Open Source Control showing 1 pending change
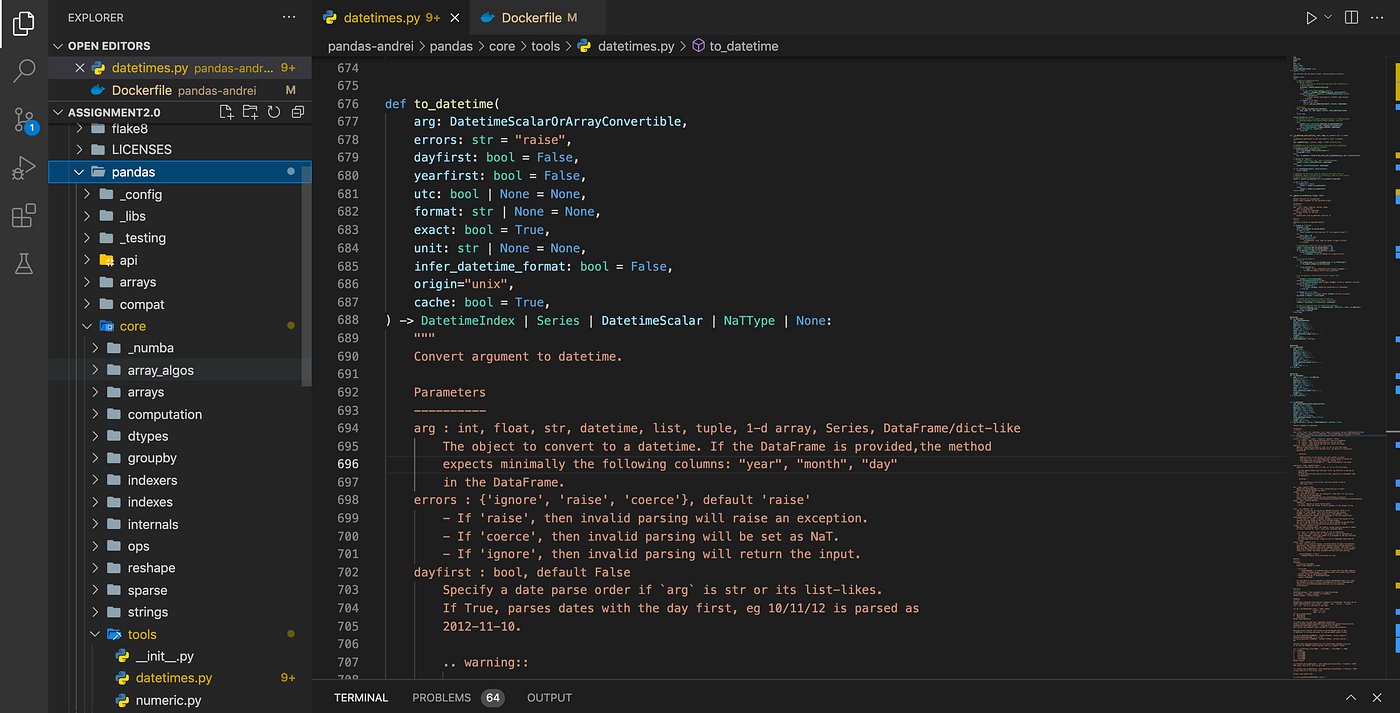Screen dimensions: 1400x713 [x=24, y=120]
